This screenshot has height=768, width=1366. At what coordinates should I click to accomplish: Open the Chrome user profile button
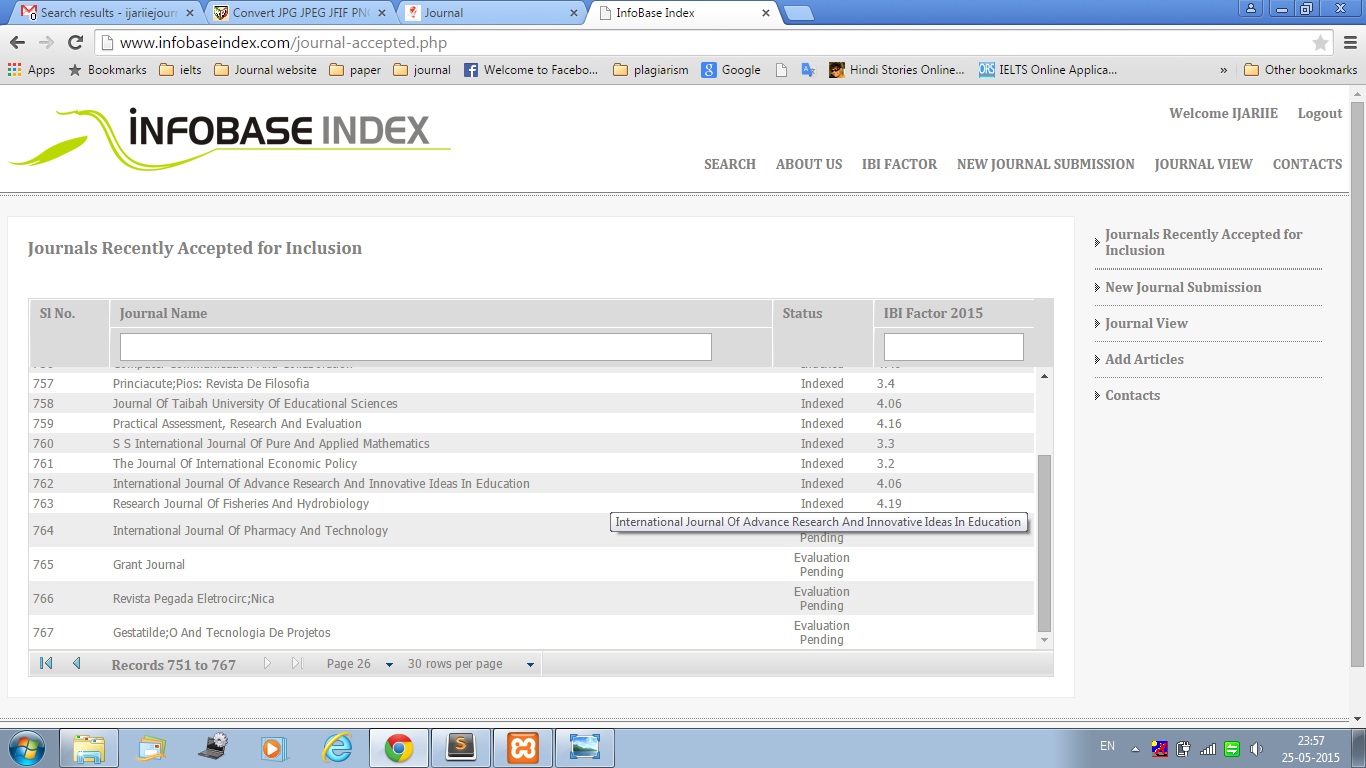point(1251,9)
